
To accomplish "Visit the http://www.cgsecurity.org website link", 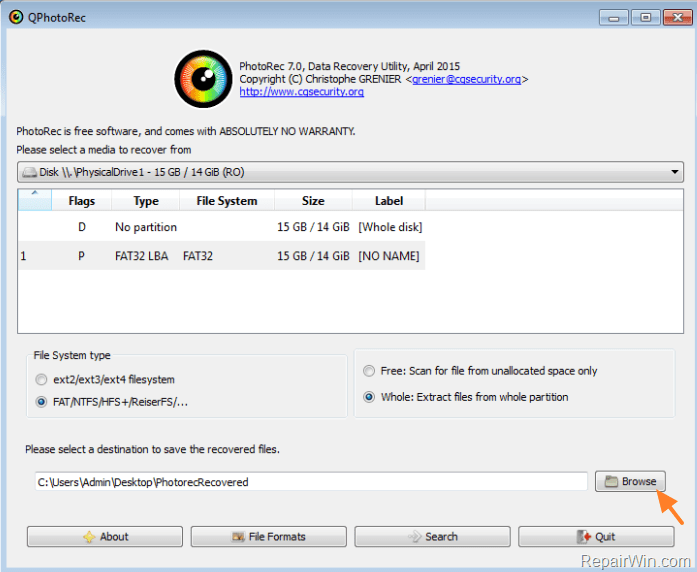I will 301,92.
